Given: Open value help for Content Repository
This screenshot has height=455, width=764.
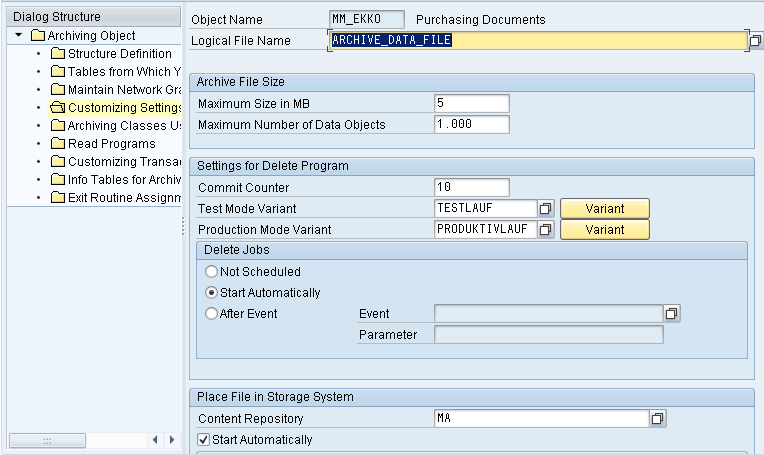Looking at the screenshot, I should point(658,418).
